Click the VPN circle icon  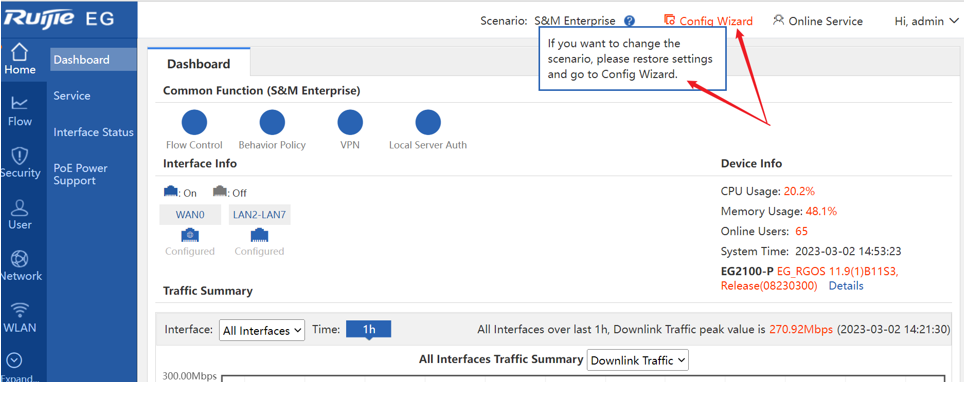350,123
